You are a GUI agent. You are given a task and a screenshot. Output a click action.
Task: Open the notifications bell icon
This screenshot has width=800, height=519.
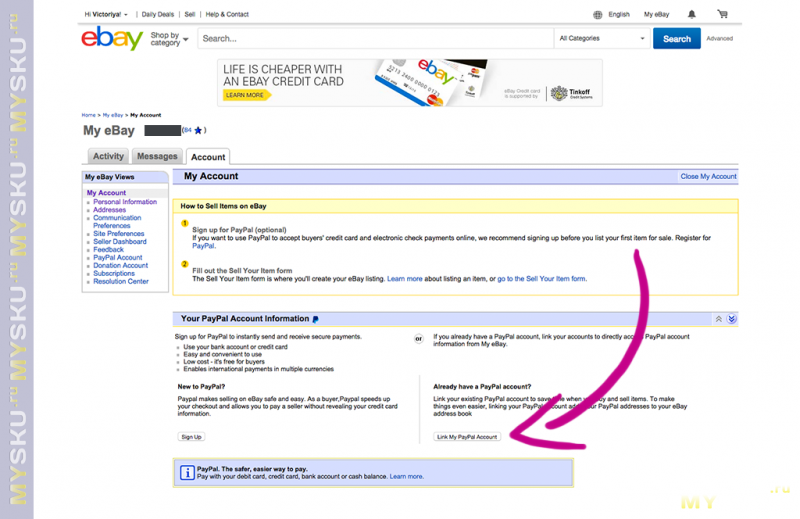[x=691, y=14]
